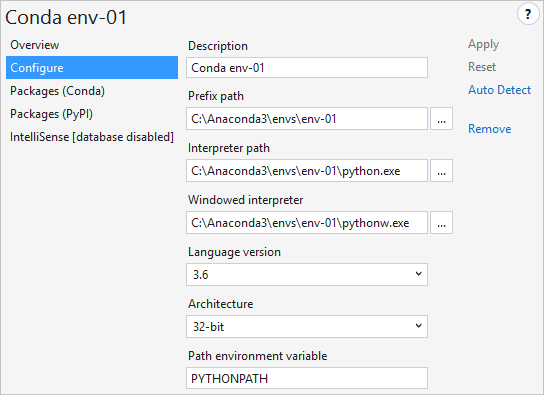Run Auto Detect for the environment
This screenshot has height=395, width=544.
click(x=500, y=90)
